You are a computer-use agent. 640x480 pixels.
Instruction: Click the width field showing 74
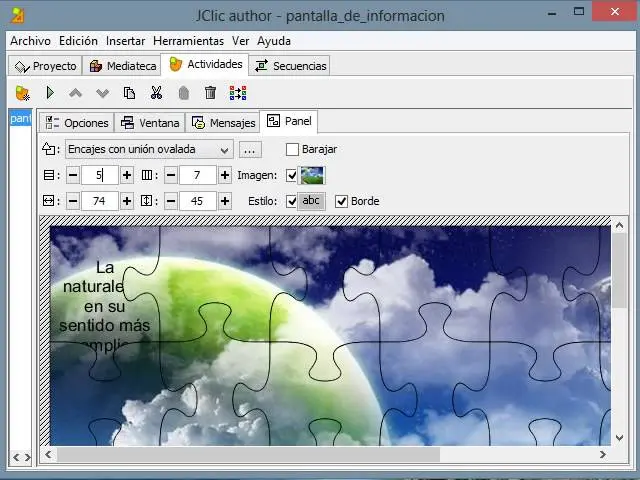[100, 201]
